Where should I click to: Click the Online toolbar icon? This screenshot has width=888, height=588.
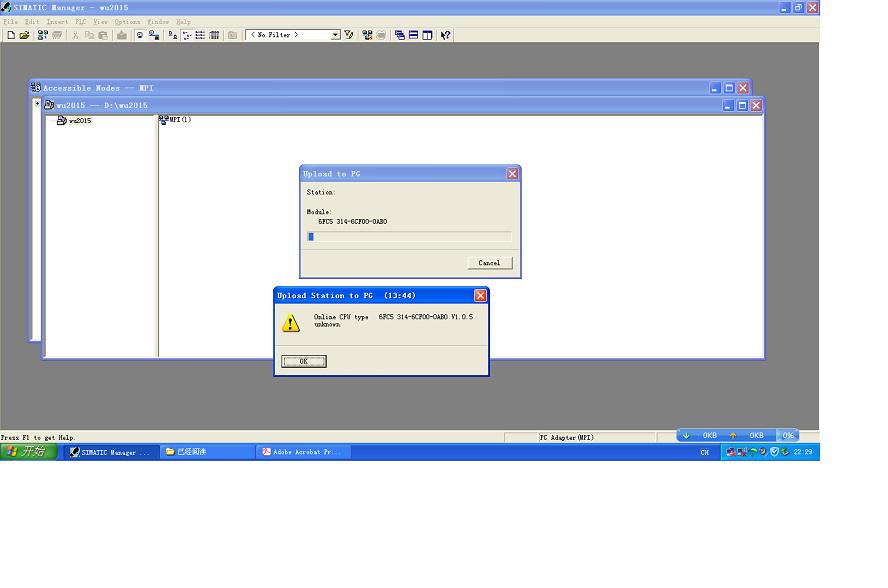point(140,35)
